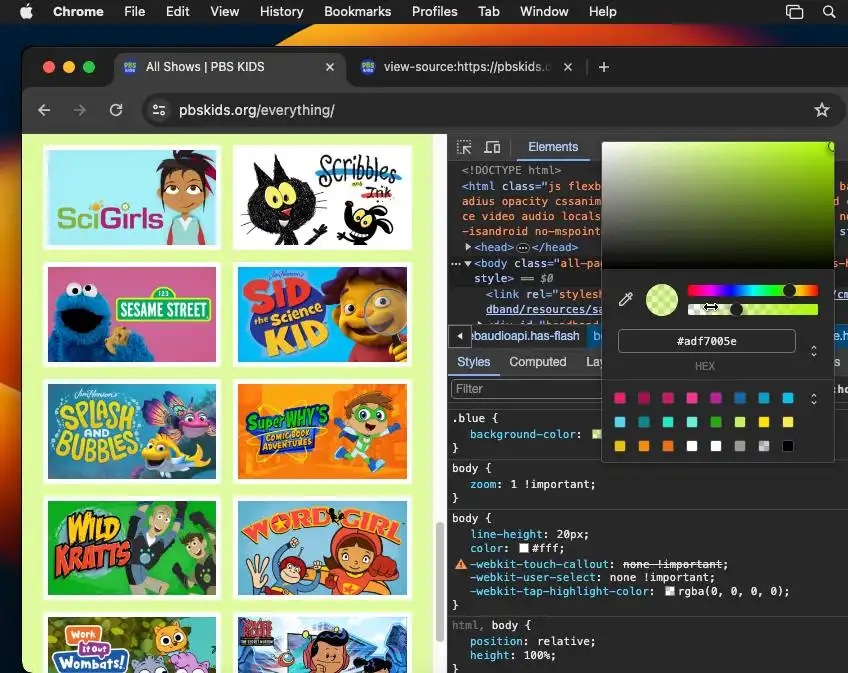This screenshot has height=673, width=848.
Task: Open a new tab with plus button
Action: pos(604,67)
